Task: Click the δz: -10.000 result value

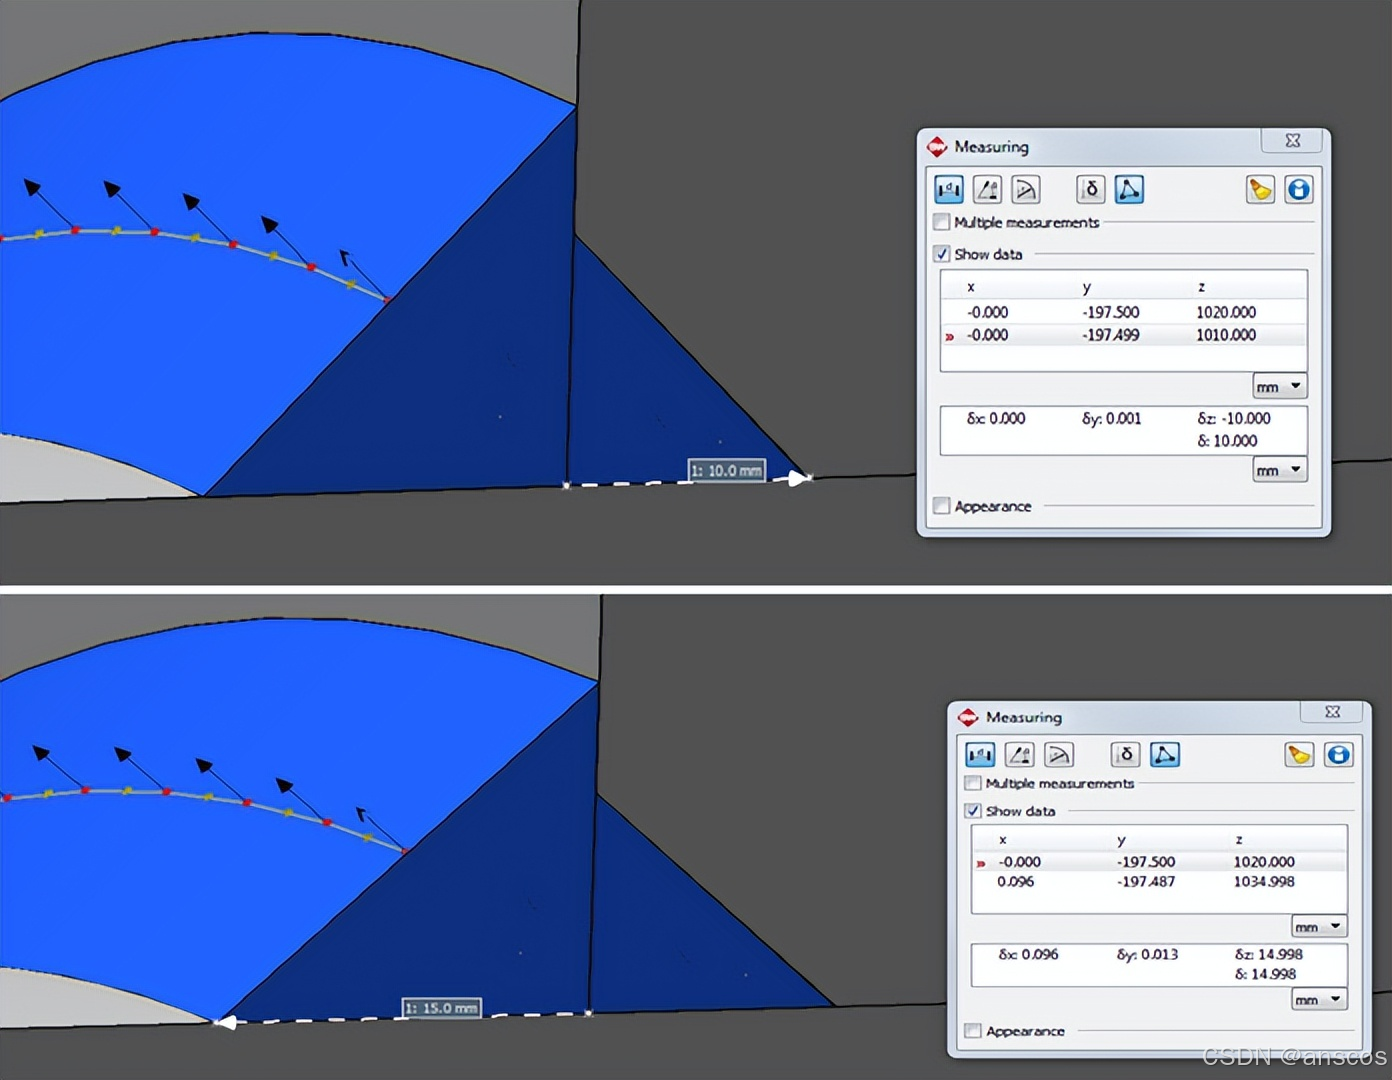Action: (1234, 418)
